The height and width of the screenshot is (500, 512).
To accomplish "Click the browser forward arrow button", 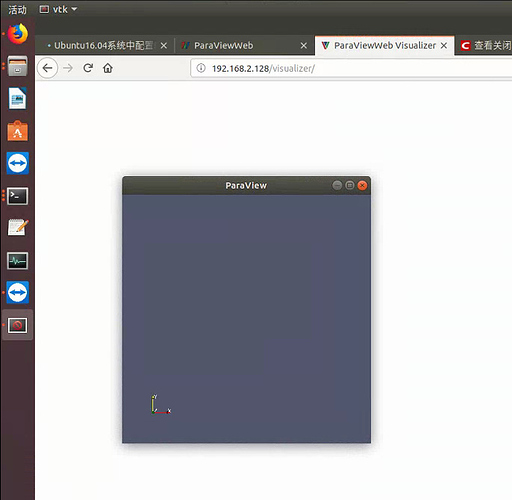I will tap(68, 68).
